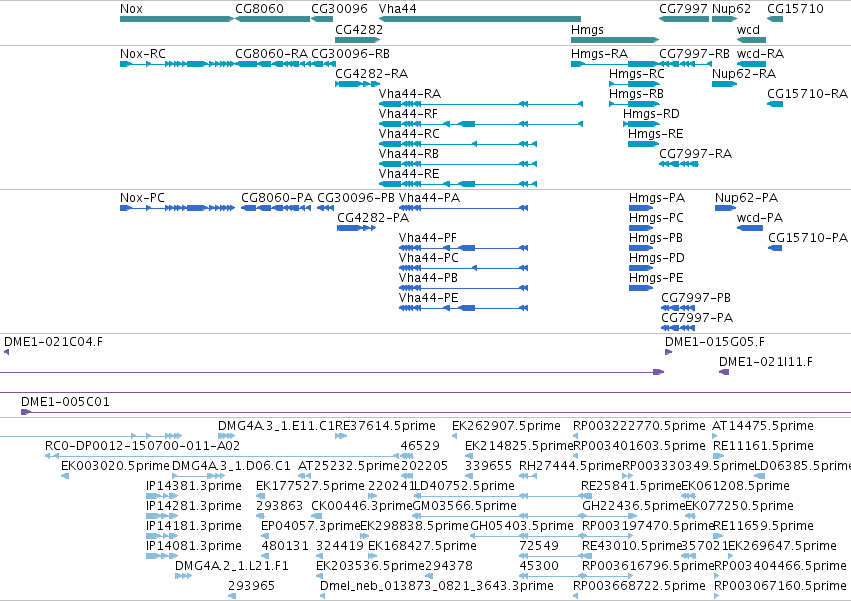Screen dimensions: 851x601
Task: Click the RE37614.5prime EST marker
Action: (x=341, y=436)
